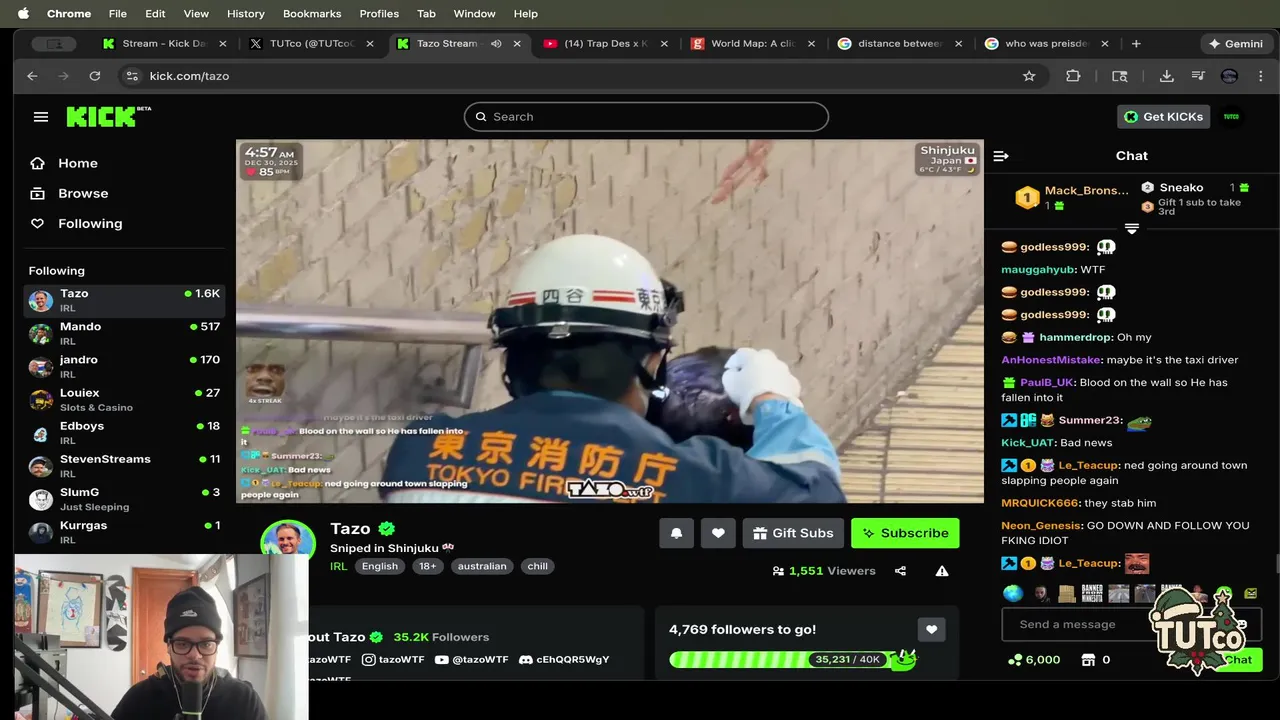Screen dimensions: 1280x720
Task: Click the KICK logo
Action: coord(108,116)
